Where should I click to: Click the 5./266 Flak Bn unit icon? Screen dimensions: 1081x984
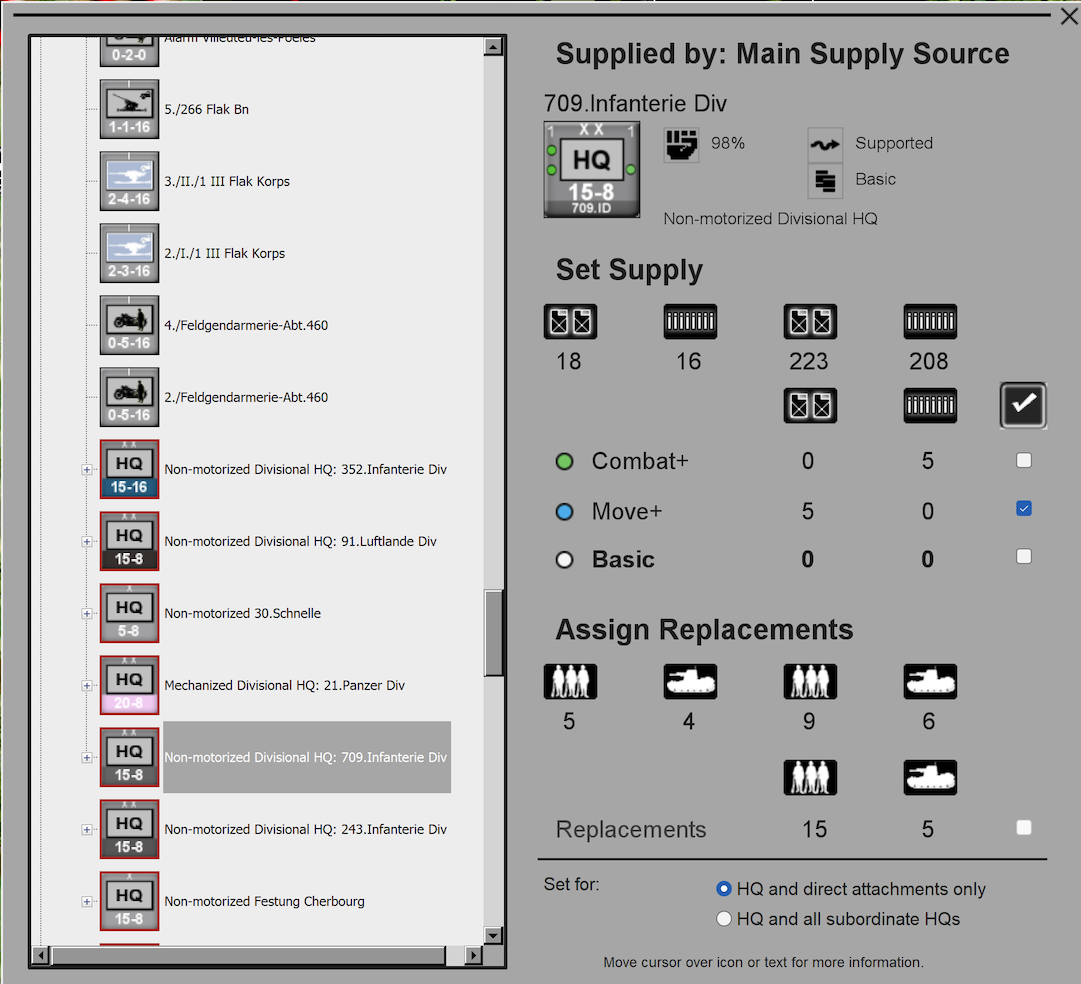tap(129, 109)
